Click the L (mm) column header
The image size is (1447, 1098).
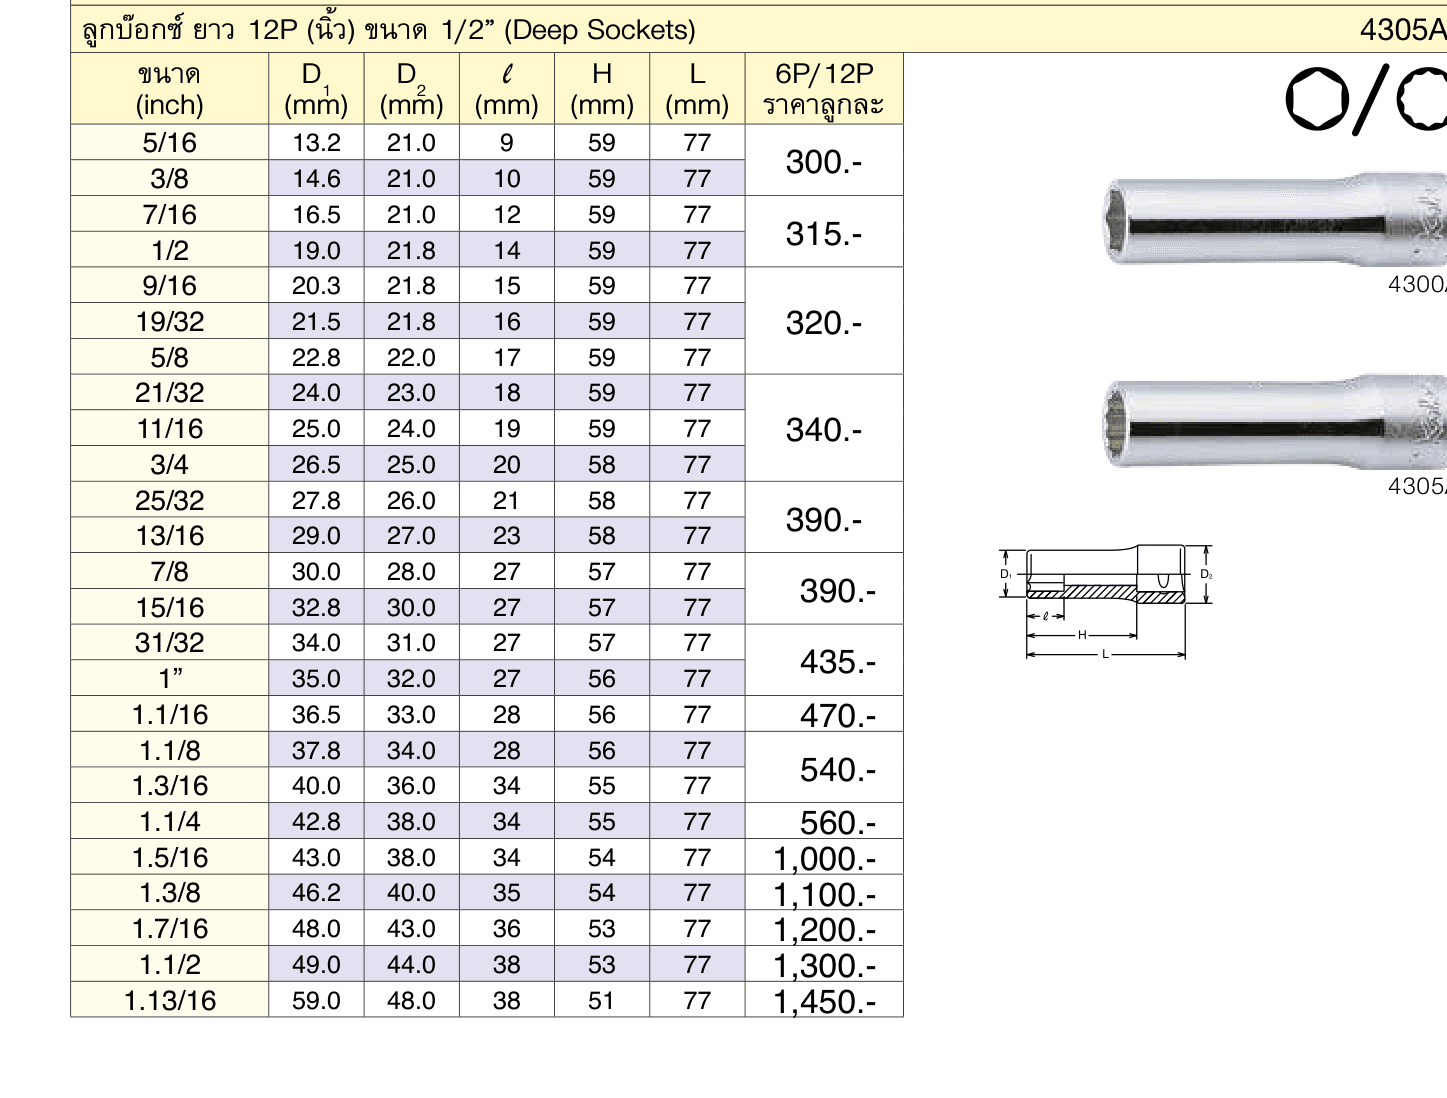point(697,89)
